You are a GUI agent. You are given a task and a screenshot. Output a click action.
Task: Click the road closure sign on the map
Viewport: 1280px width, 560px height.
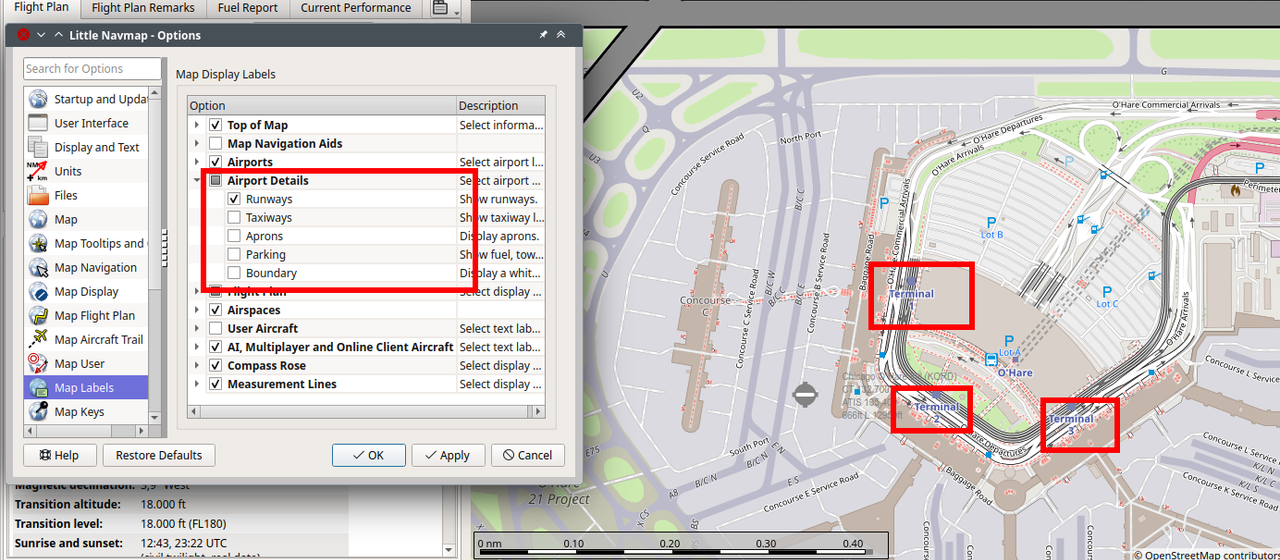pos(806,394)
